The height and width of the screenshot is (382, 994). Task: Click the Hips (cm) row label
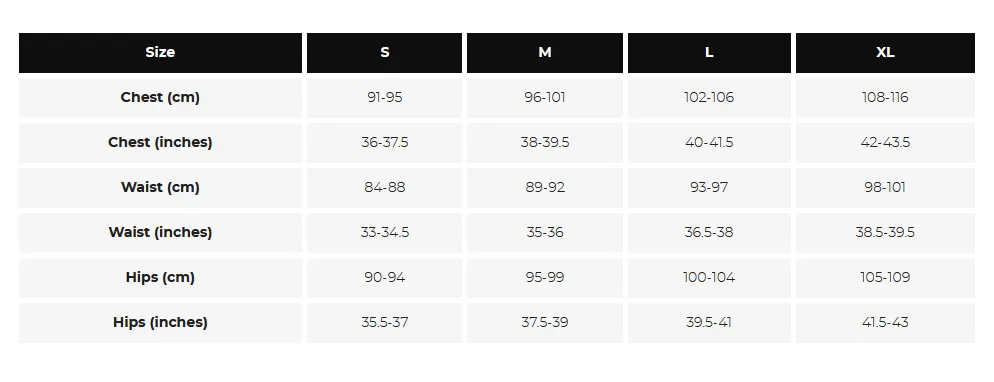160,277
